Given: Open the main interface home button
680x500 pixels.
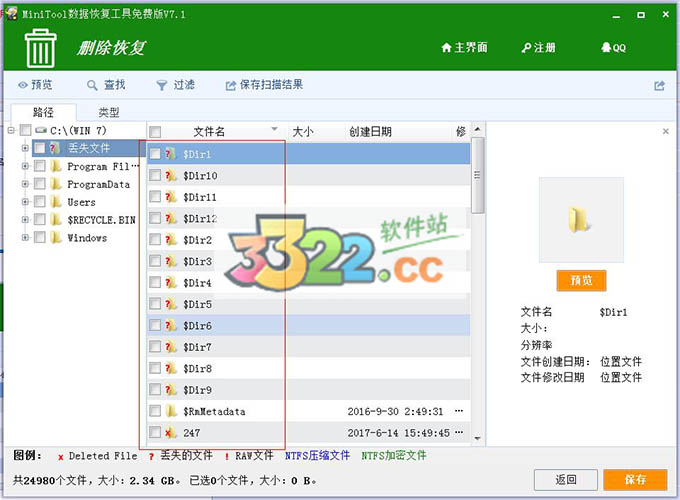Looking at the screenshot, I should tap(464, 47).
